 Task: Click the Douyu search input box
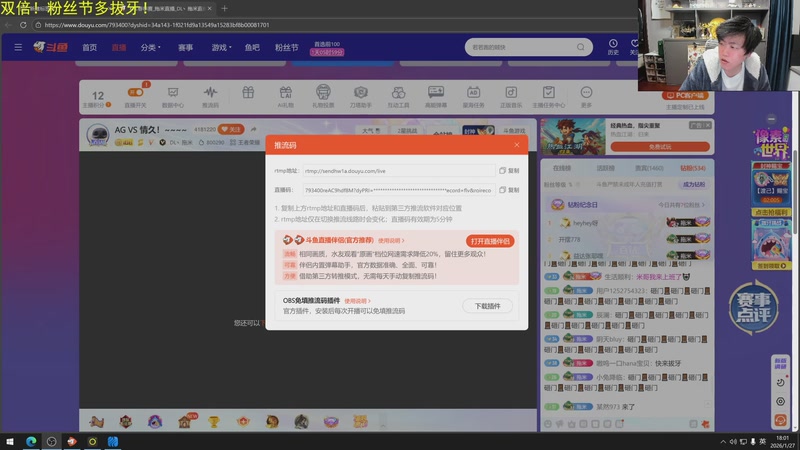[x=520, y=47]
